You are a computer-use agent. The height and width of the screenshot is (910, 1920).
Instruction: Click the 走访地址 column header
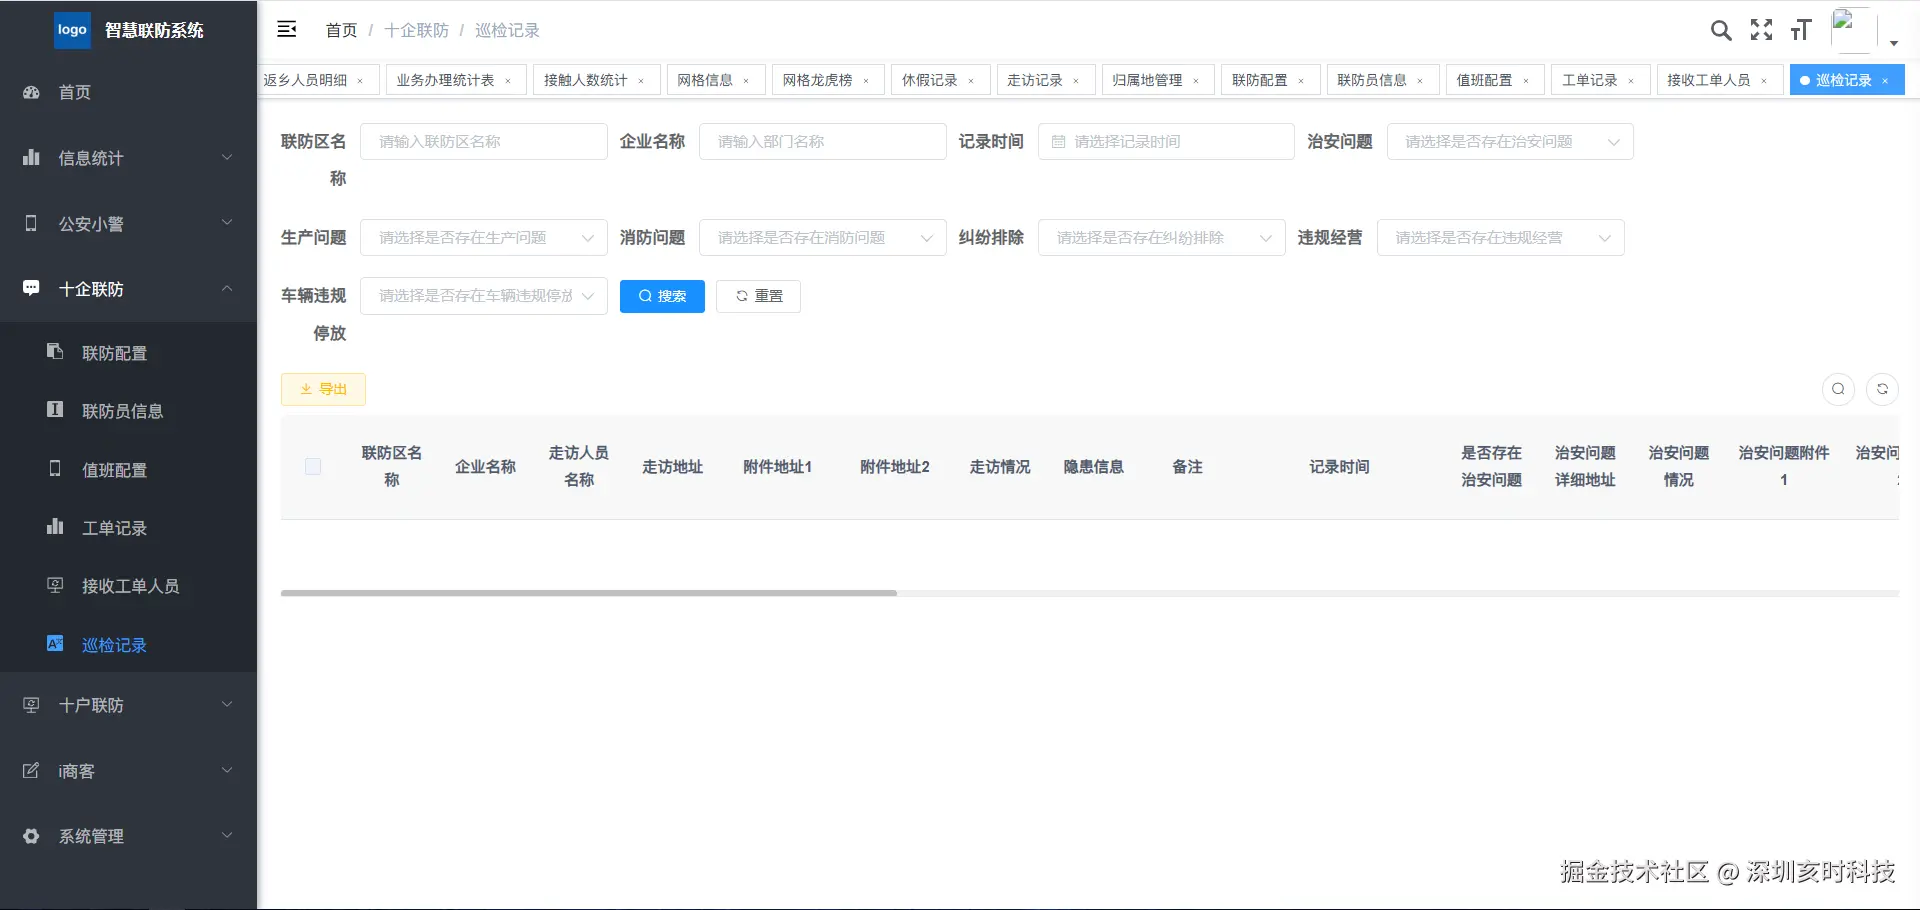[x=672, y=467]
